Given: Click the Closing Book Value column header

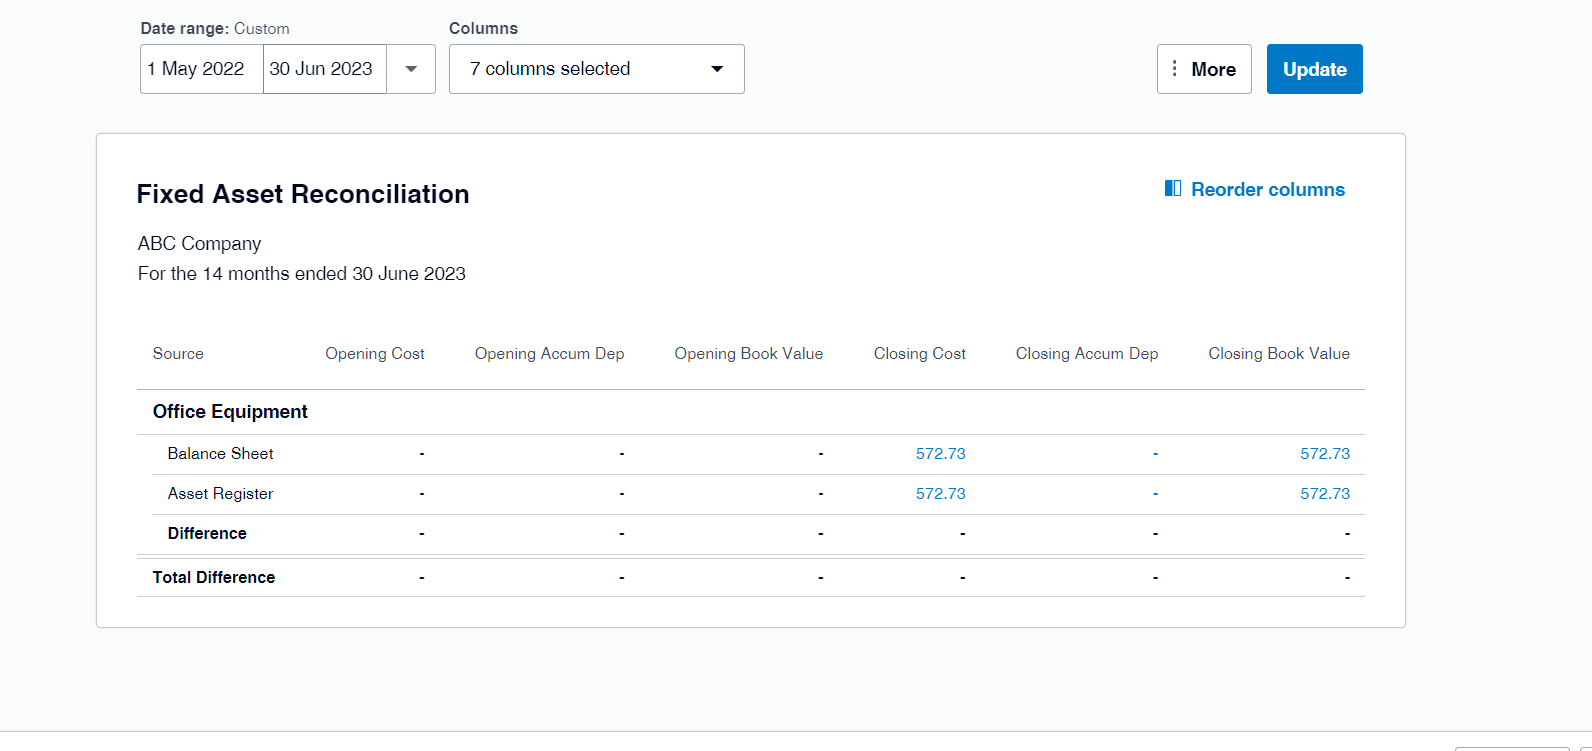Looking at the screenshot, I should click(1278, 354).
